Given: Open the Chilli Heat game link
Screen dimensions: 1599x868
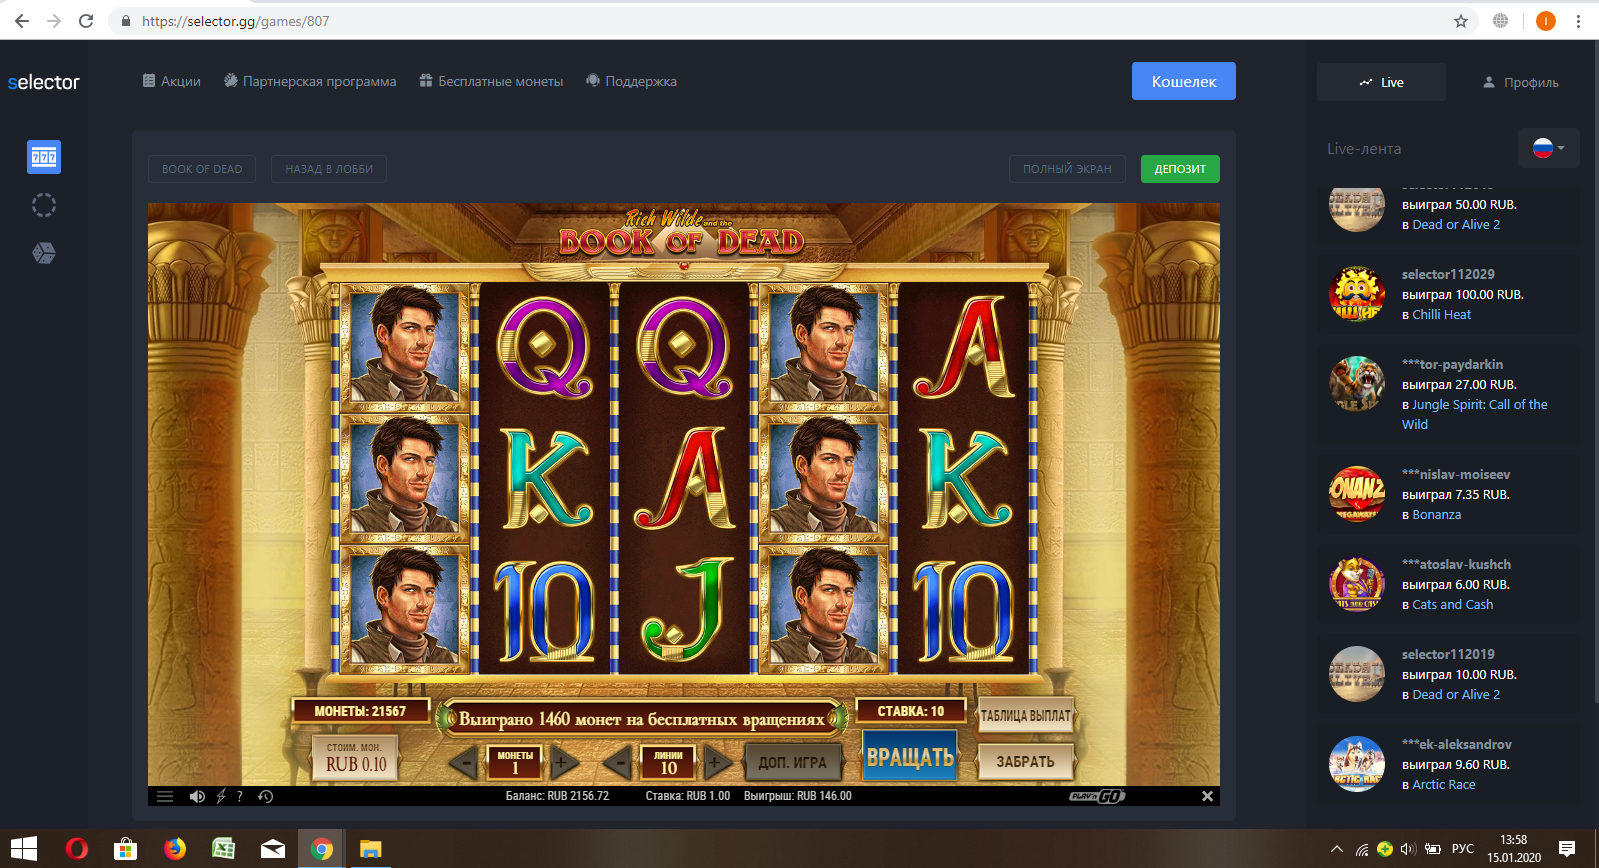Looking at the screenshot, I should pos(1442,315).
